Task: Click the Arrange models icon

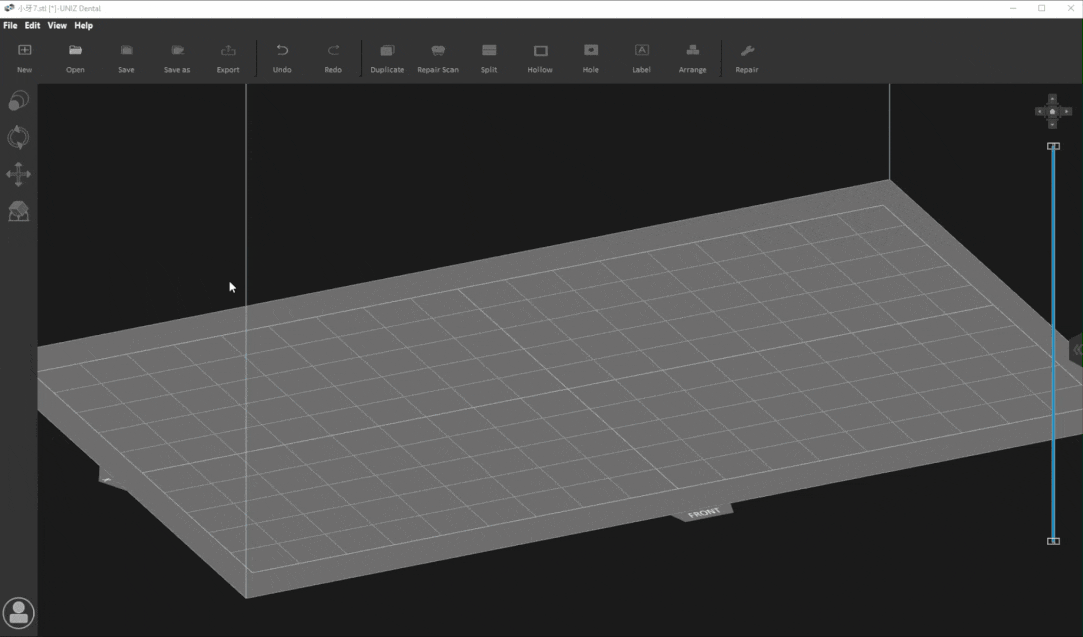Action: point(692,51)
